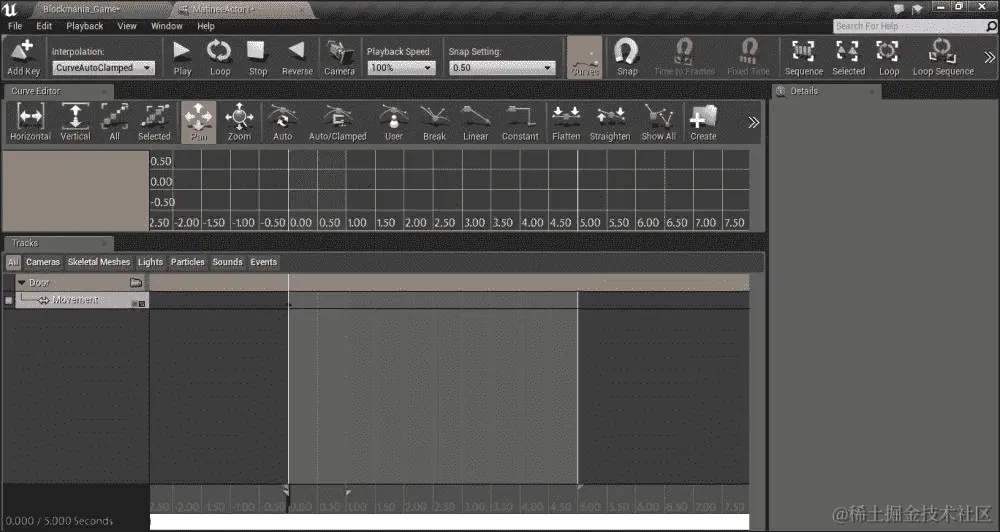The image size is (1000, 532).
Task: Collapse the Door group arrow
Action: (22, 282)
